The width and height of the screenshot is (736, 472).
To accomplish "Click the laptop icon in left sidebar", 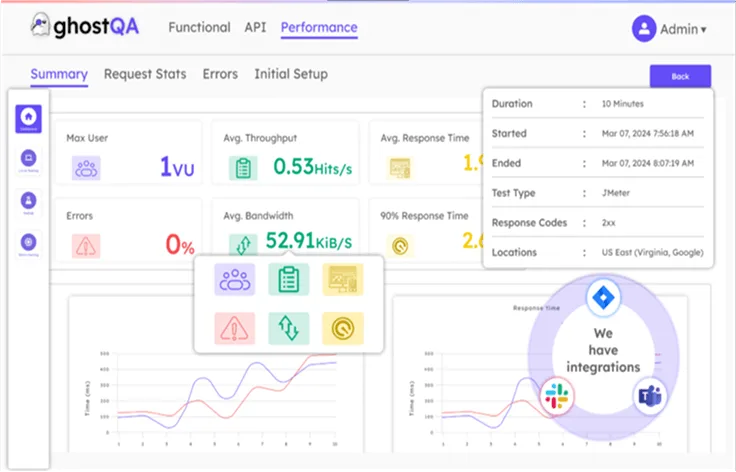I will [x=28, y=158].
